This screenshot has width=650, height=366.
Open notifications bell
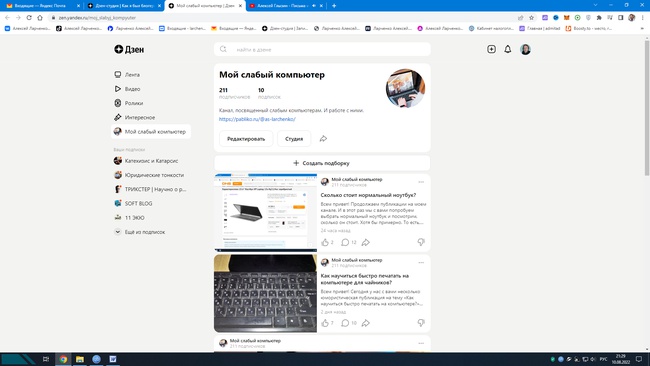(507, 49)
